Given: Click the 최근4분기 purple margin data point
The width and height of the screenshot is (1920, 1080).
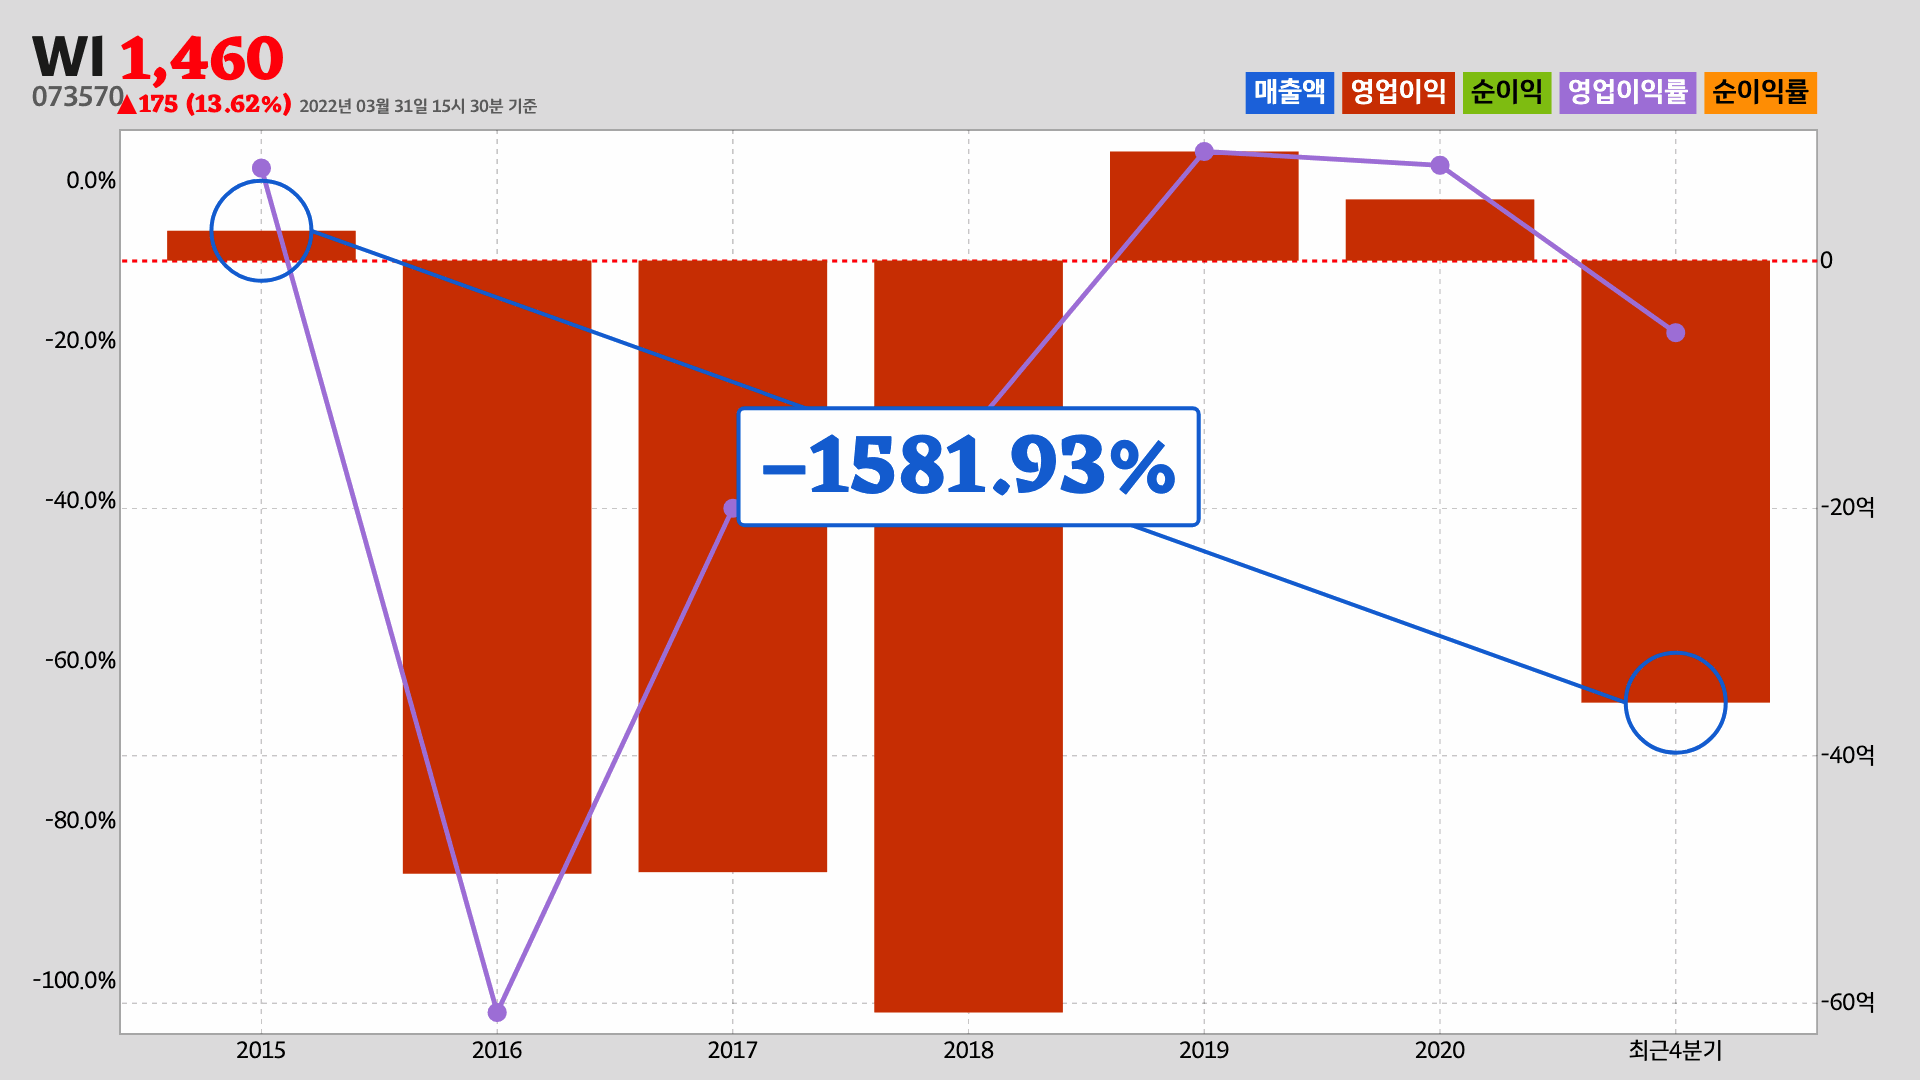Looking at the screenshot, I should 1676,332.
